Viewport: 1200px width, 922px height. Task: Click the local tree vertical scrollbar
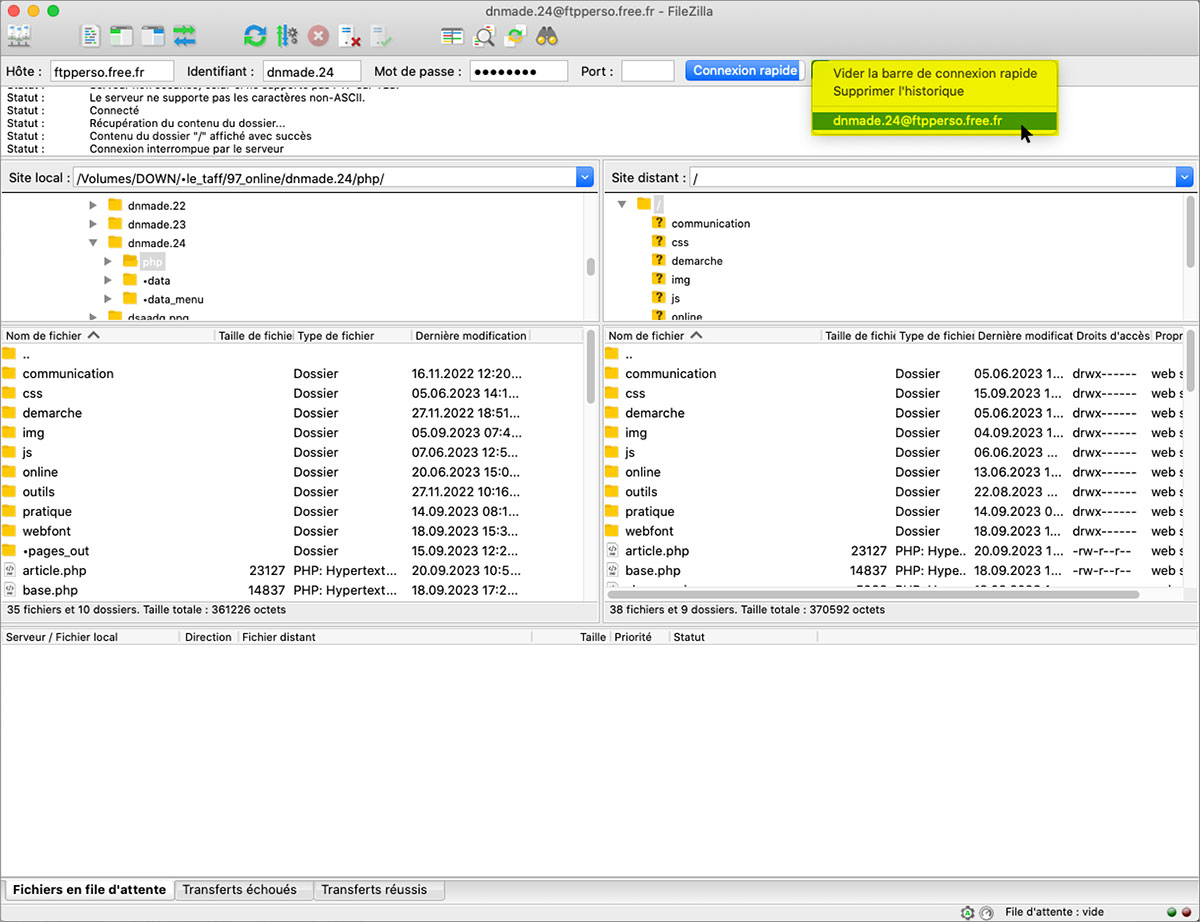tap(590, 266)
